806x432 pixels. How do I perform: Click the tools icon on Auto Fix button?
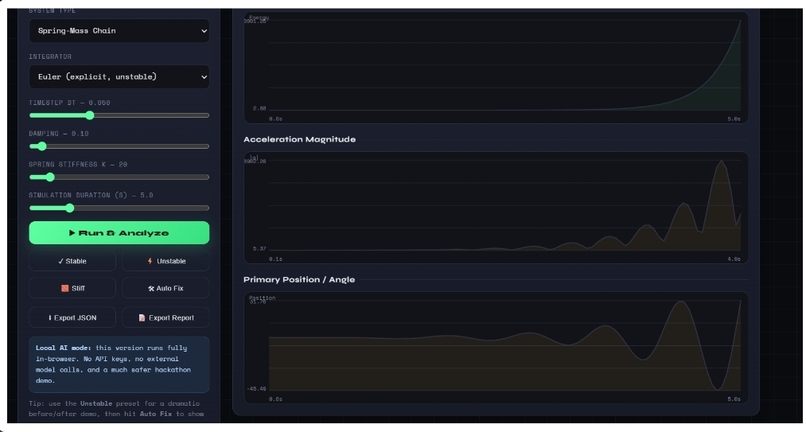[151, 289]
